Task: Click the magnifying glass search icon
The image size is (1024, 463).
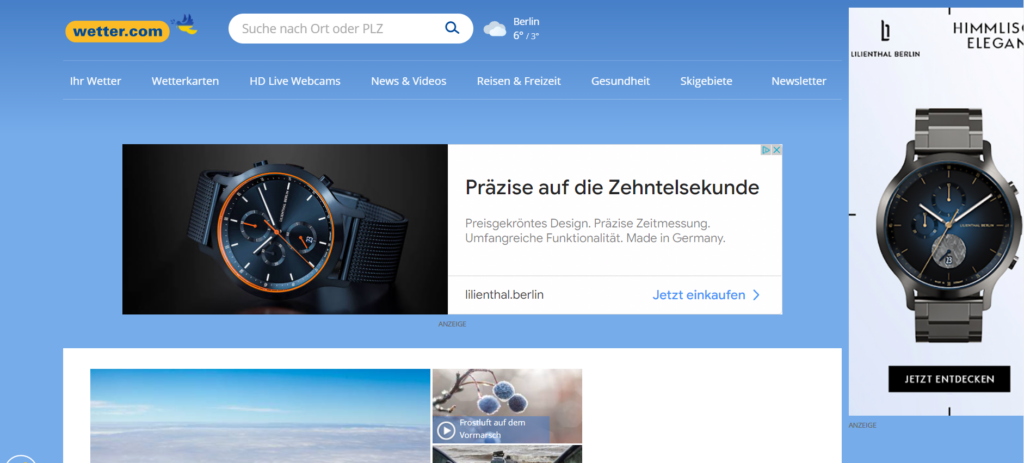Action: pos(452,28)
